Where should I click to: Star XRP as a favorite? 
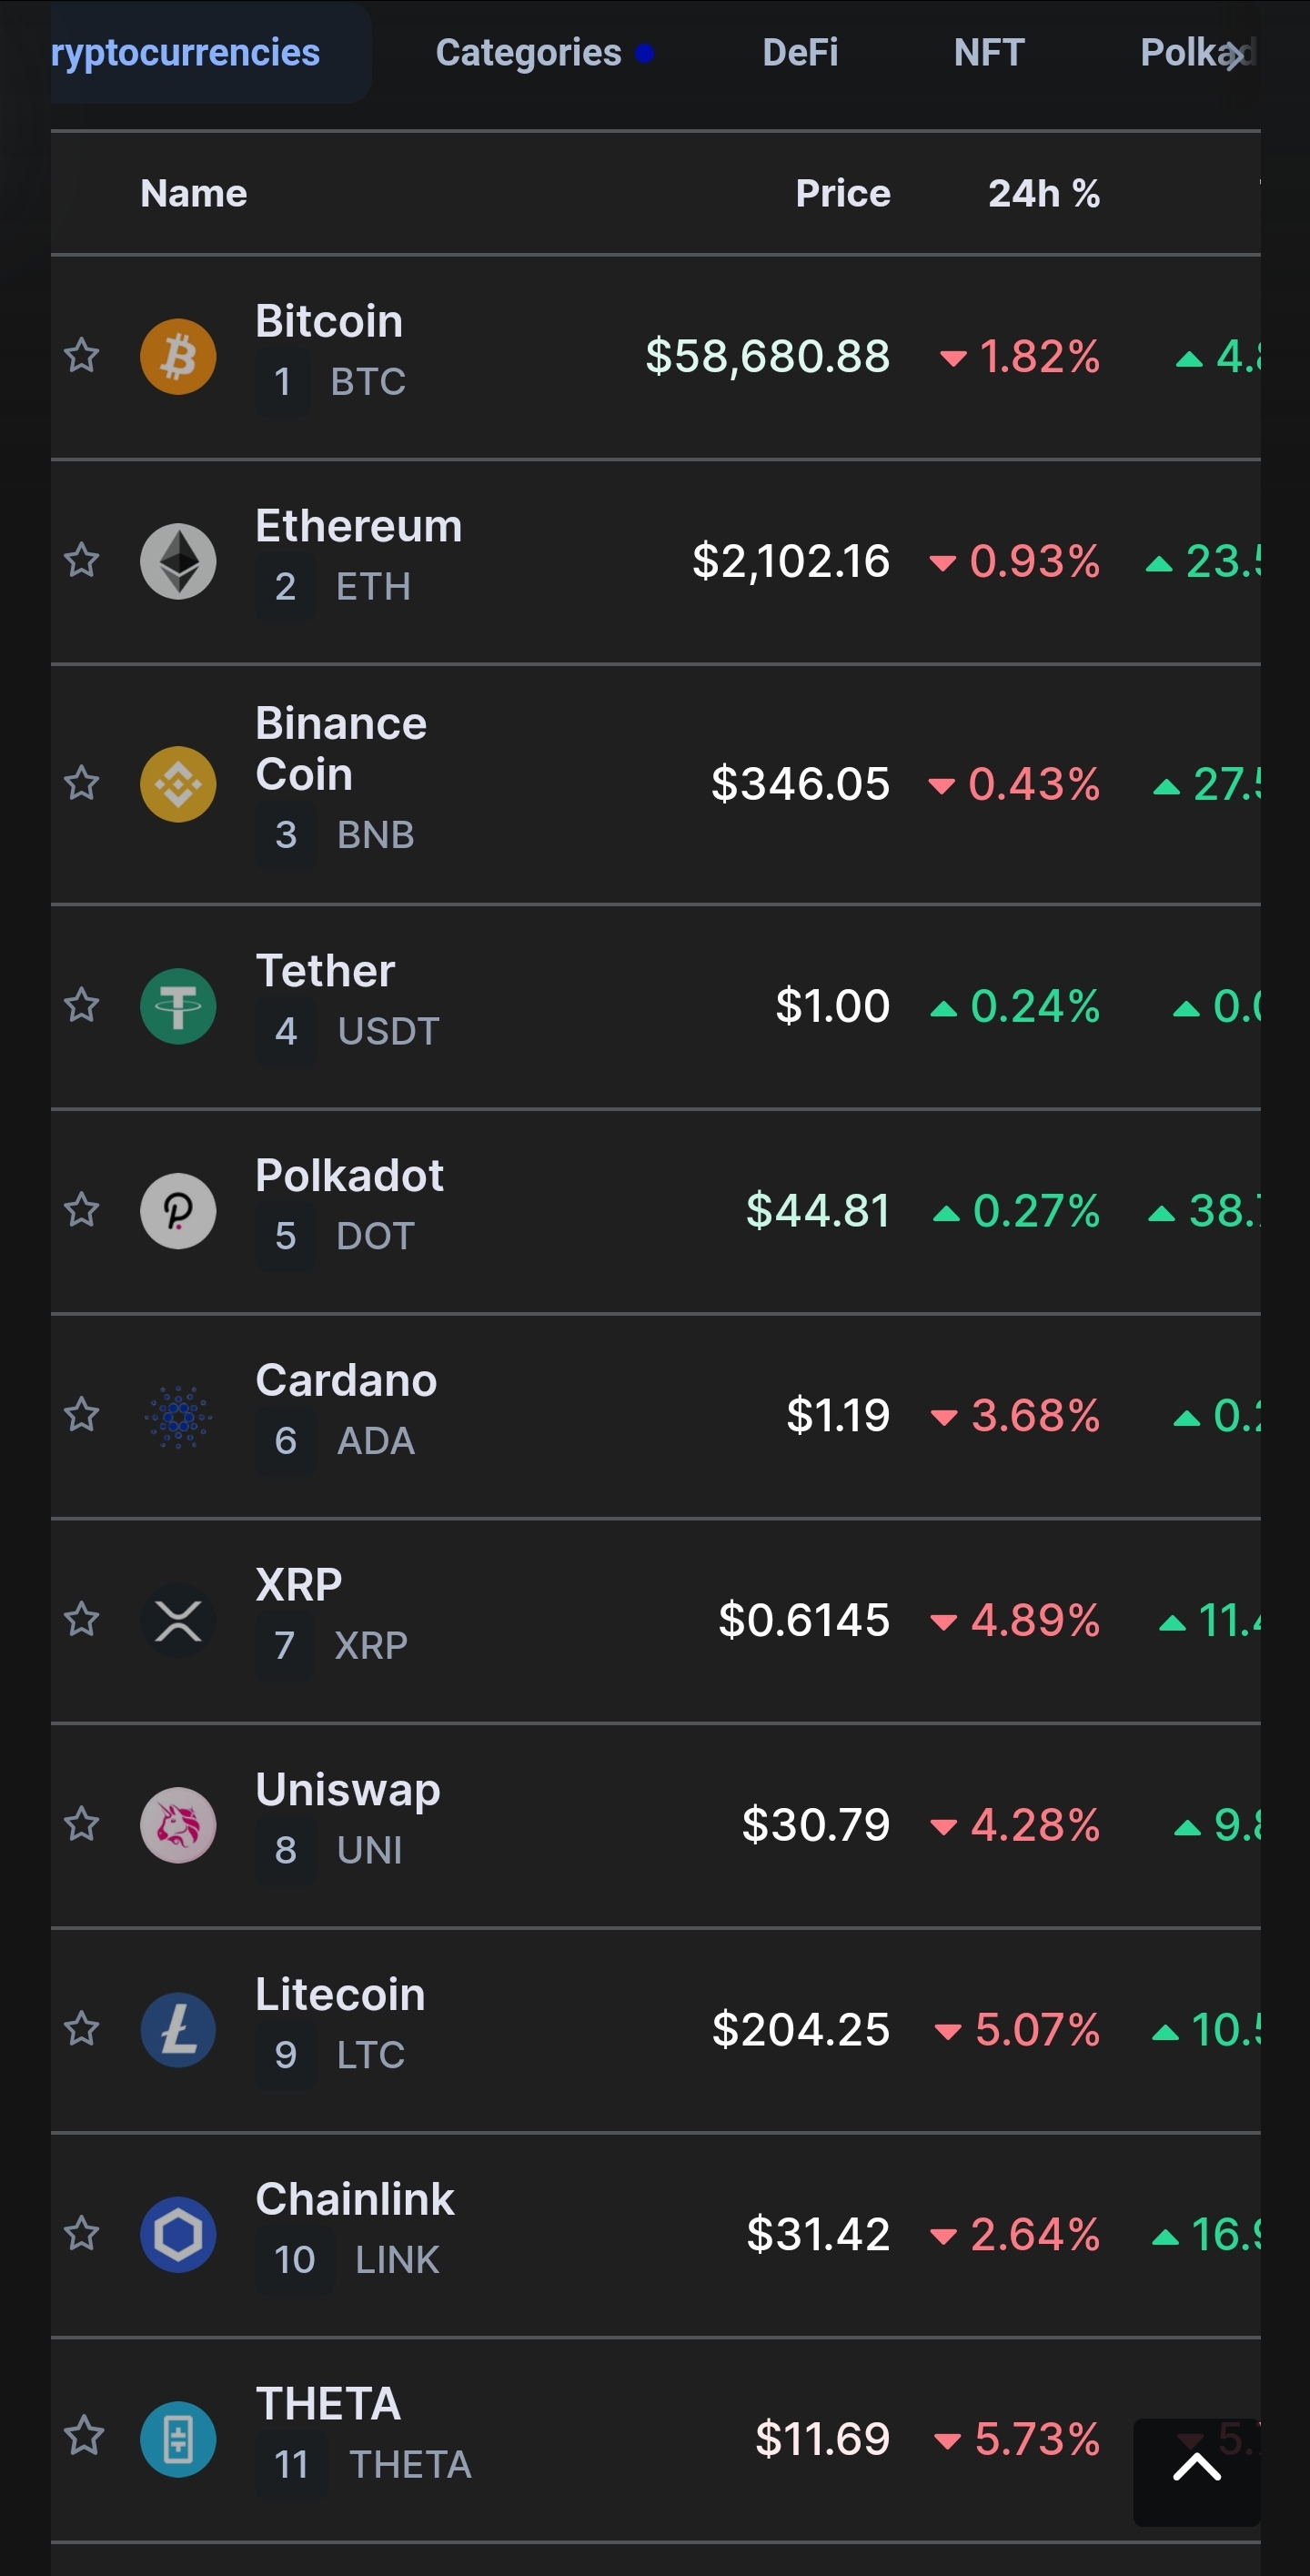pyautogui.click(x=82, y=1618)
